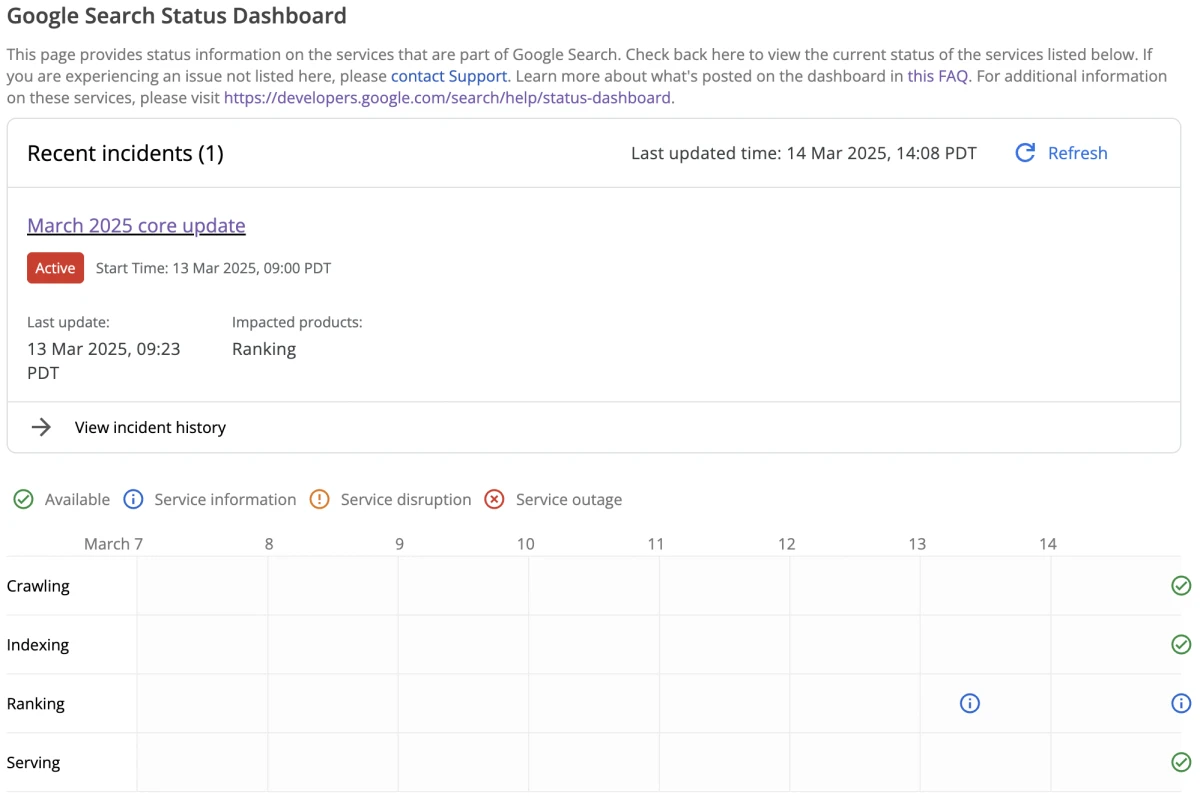Click the Impacted products Ranking value
This screenshot has height=800, width=1200.
(264, 349)
